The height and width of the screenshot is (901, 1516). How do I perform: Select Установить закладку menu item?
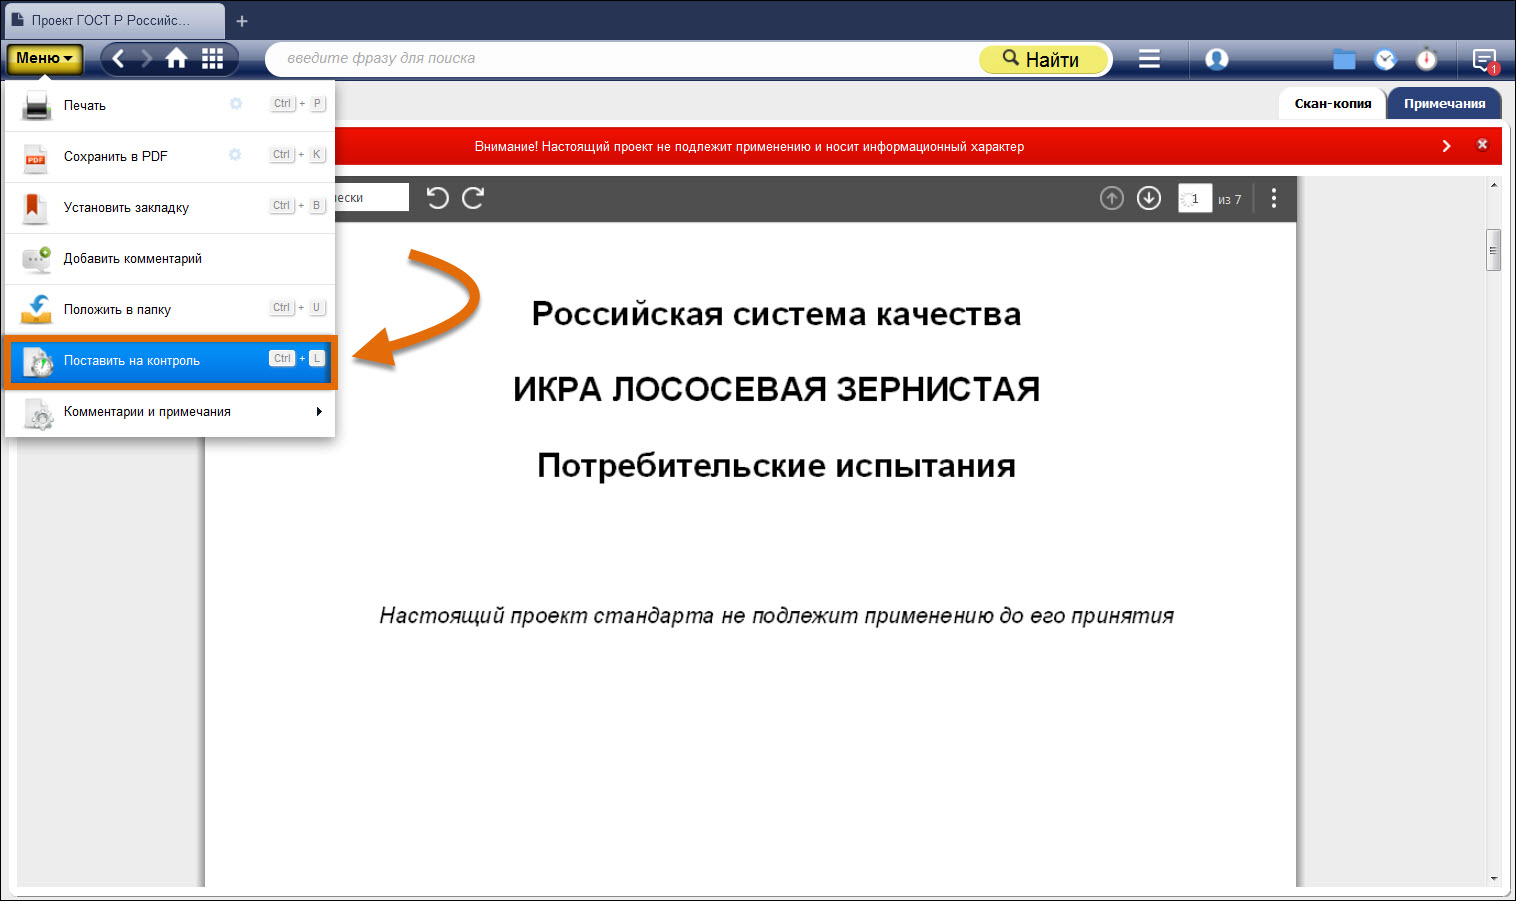click(x=170, y=207)
